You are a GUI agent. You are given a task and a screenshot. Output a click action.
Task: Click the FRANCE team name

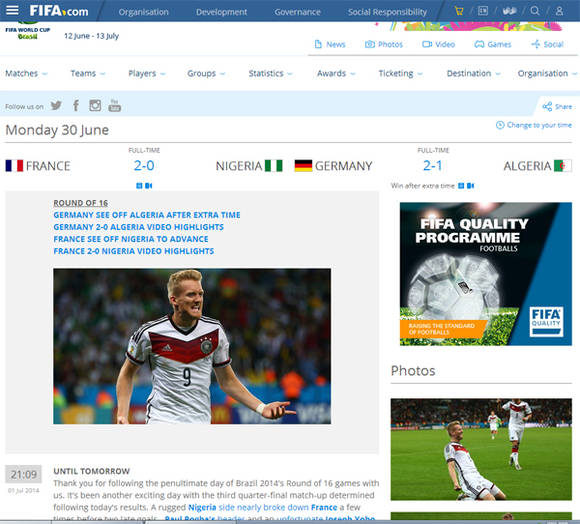click(x=48, y=166)
